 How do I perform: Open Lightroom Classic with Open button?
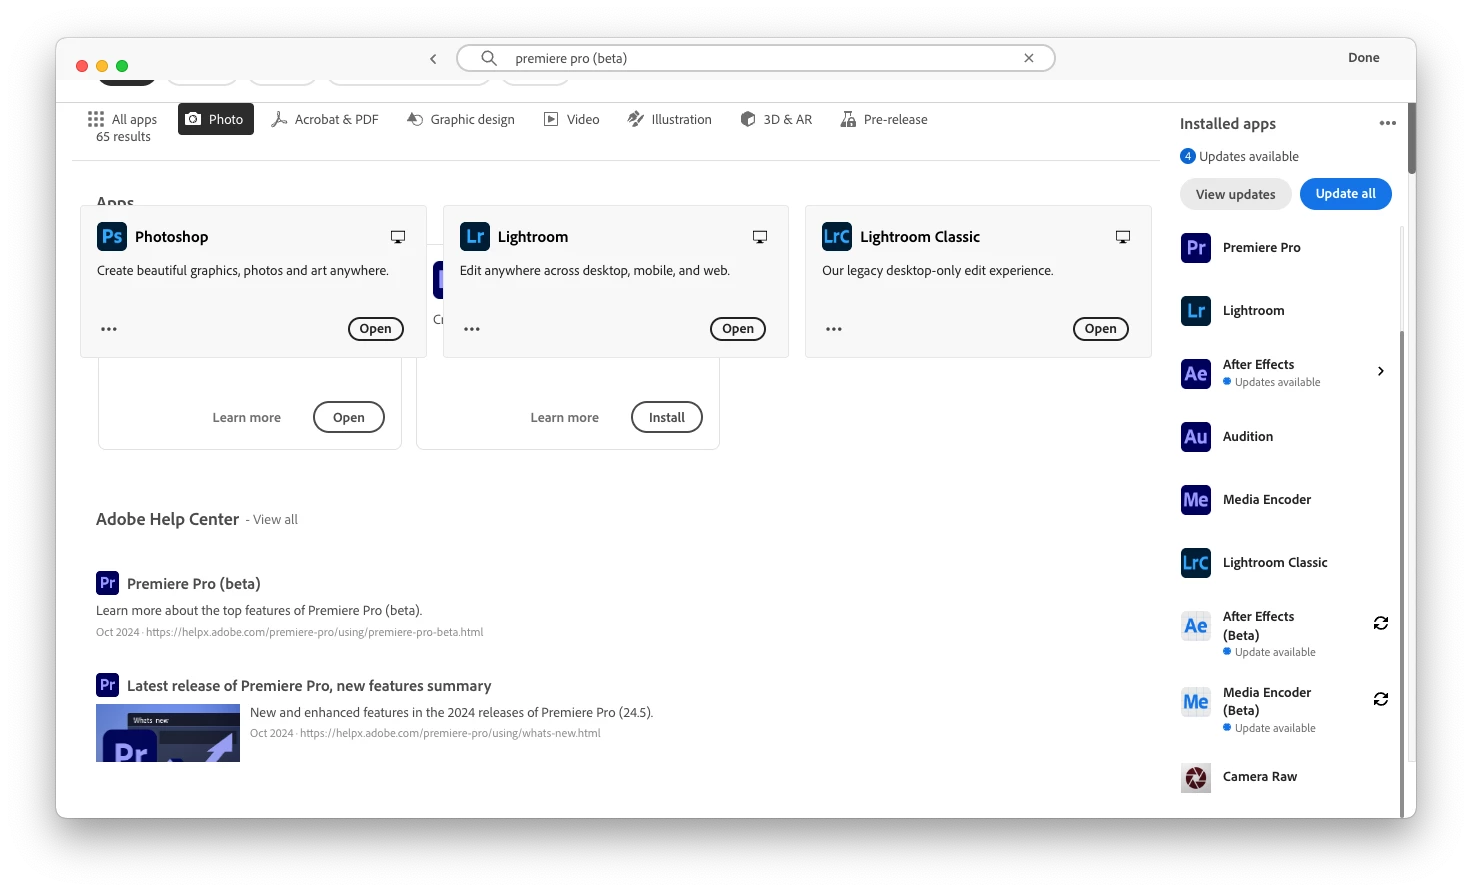1101,329
